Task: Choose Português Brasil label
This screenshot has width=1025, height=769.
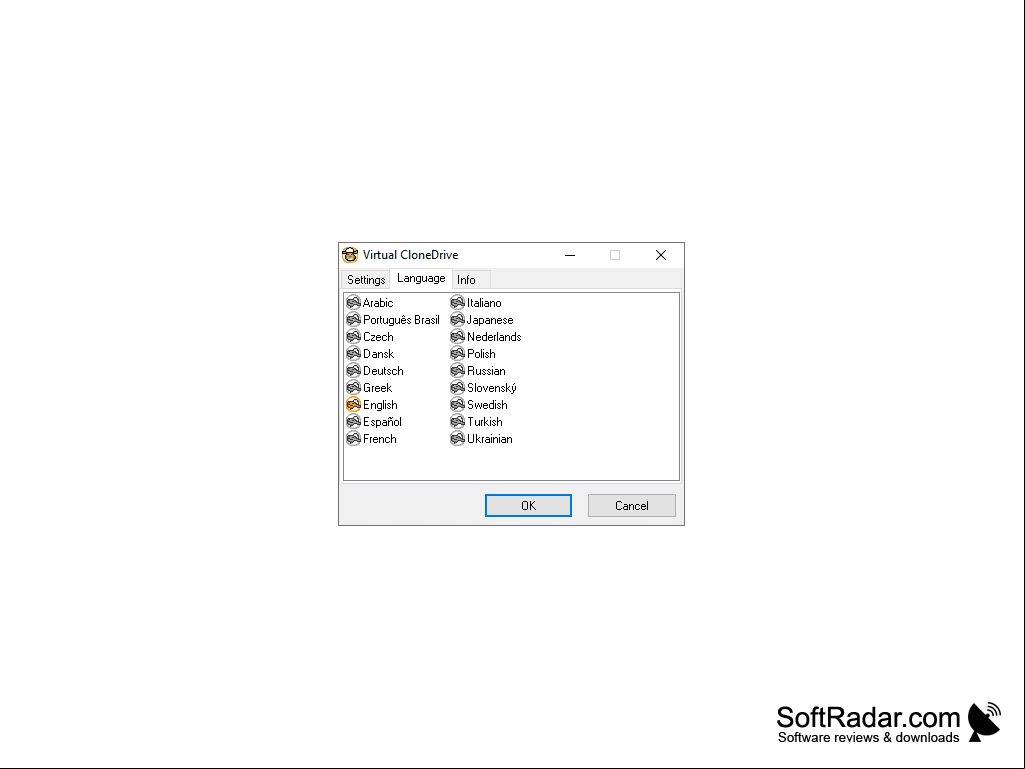Action: (x=401, y=320)
